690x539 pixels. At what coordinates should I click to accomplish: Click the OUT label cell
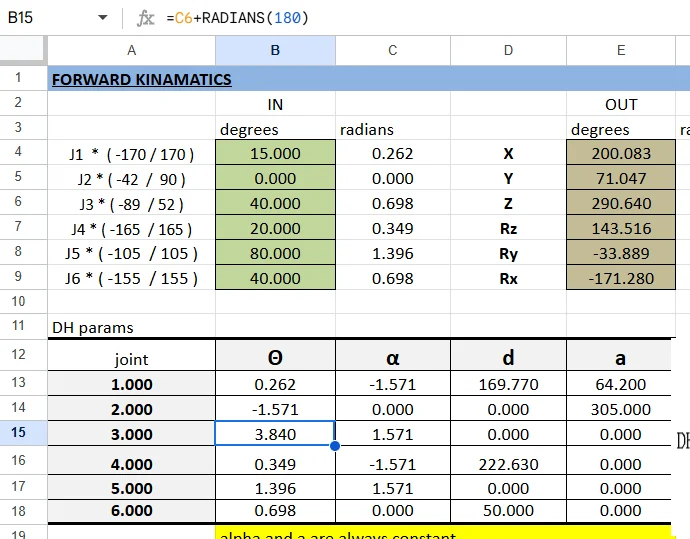(621, 104)
